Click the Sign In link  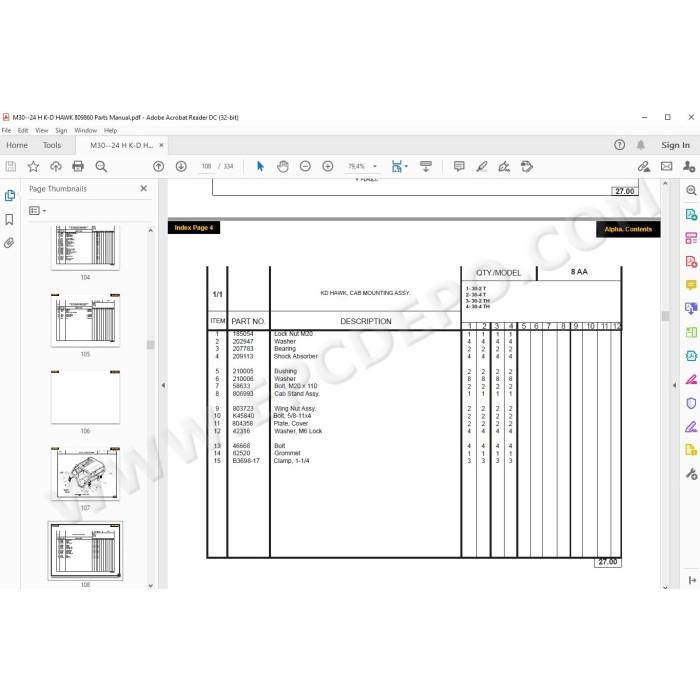click(675, 145)
